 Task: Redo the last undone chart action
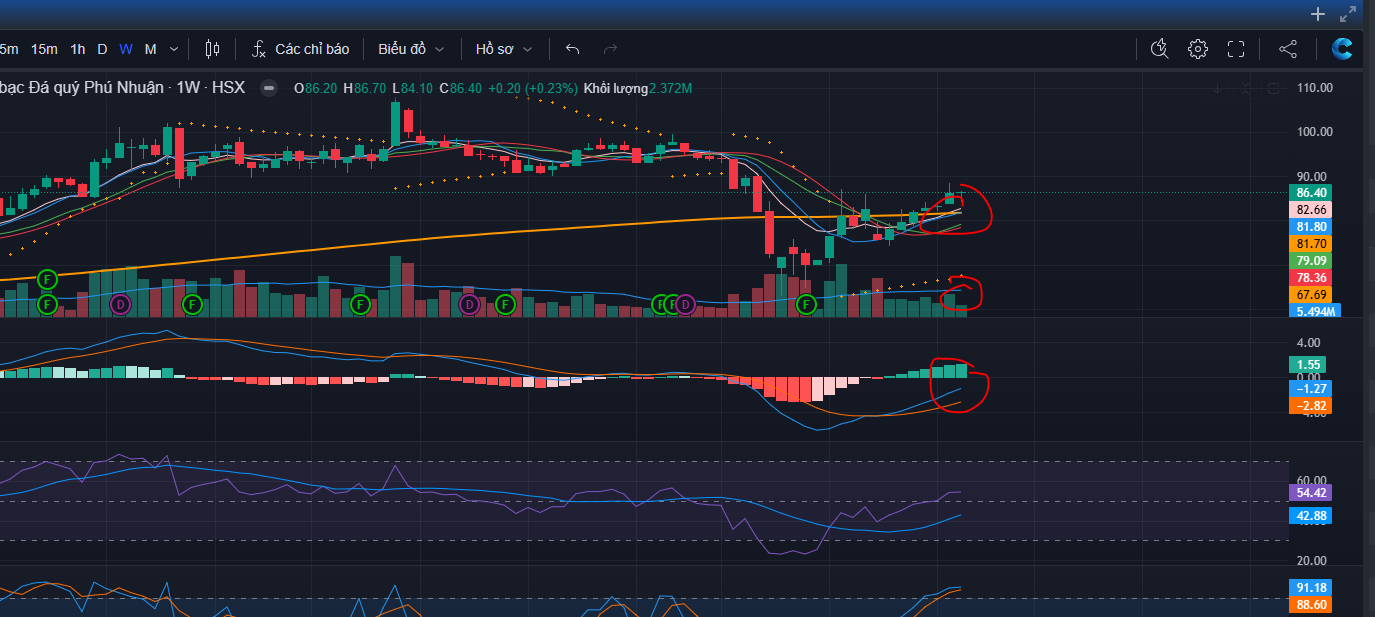pos(610,49)
